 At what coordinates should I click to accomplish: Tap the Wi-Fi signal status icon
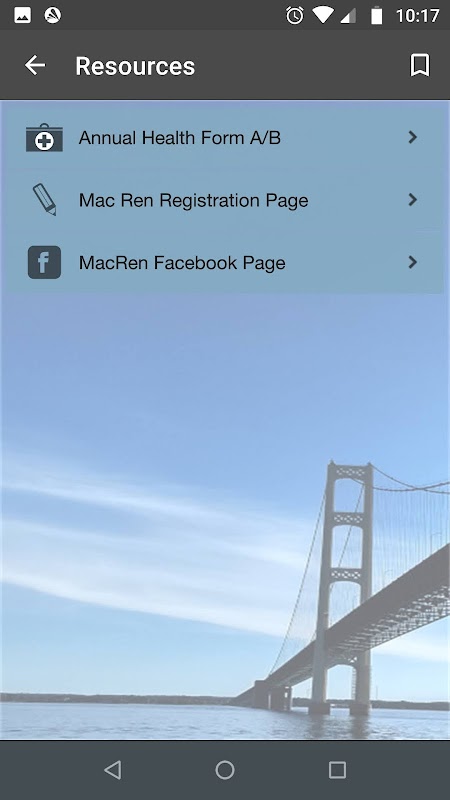pyautogui.click(x=322, y=15)
